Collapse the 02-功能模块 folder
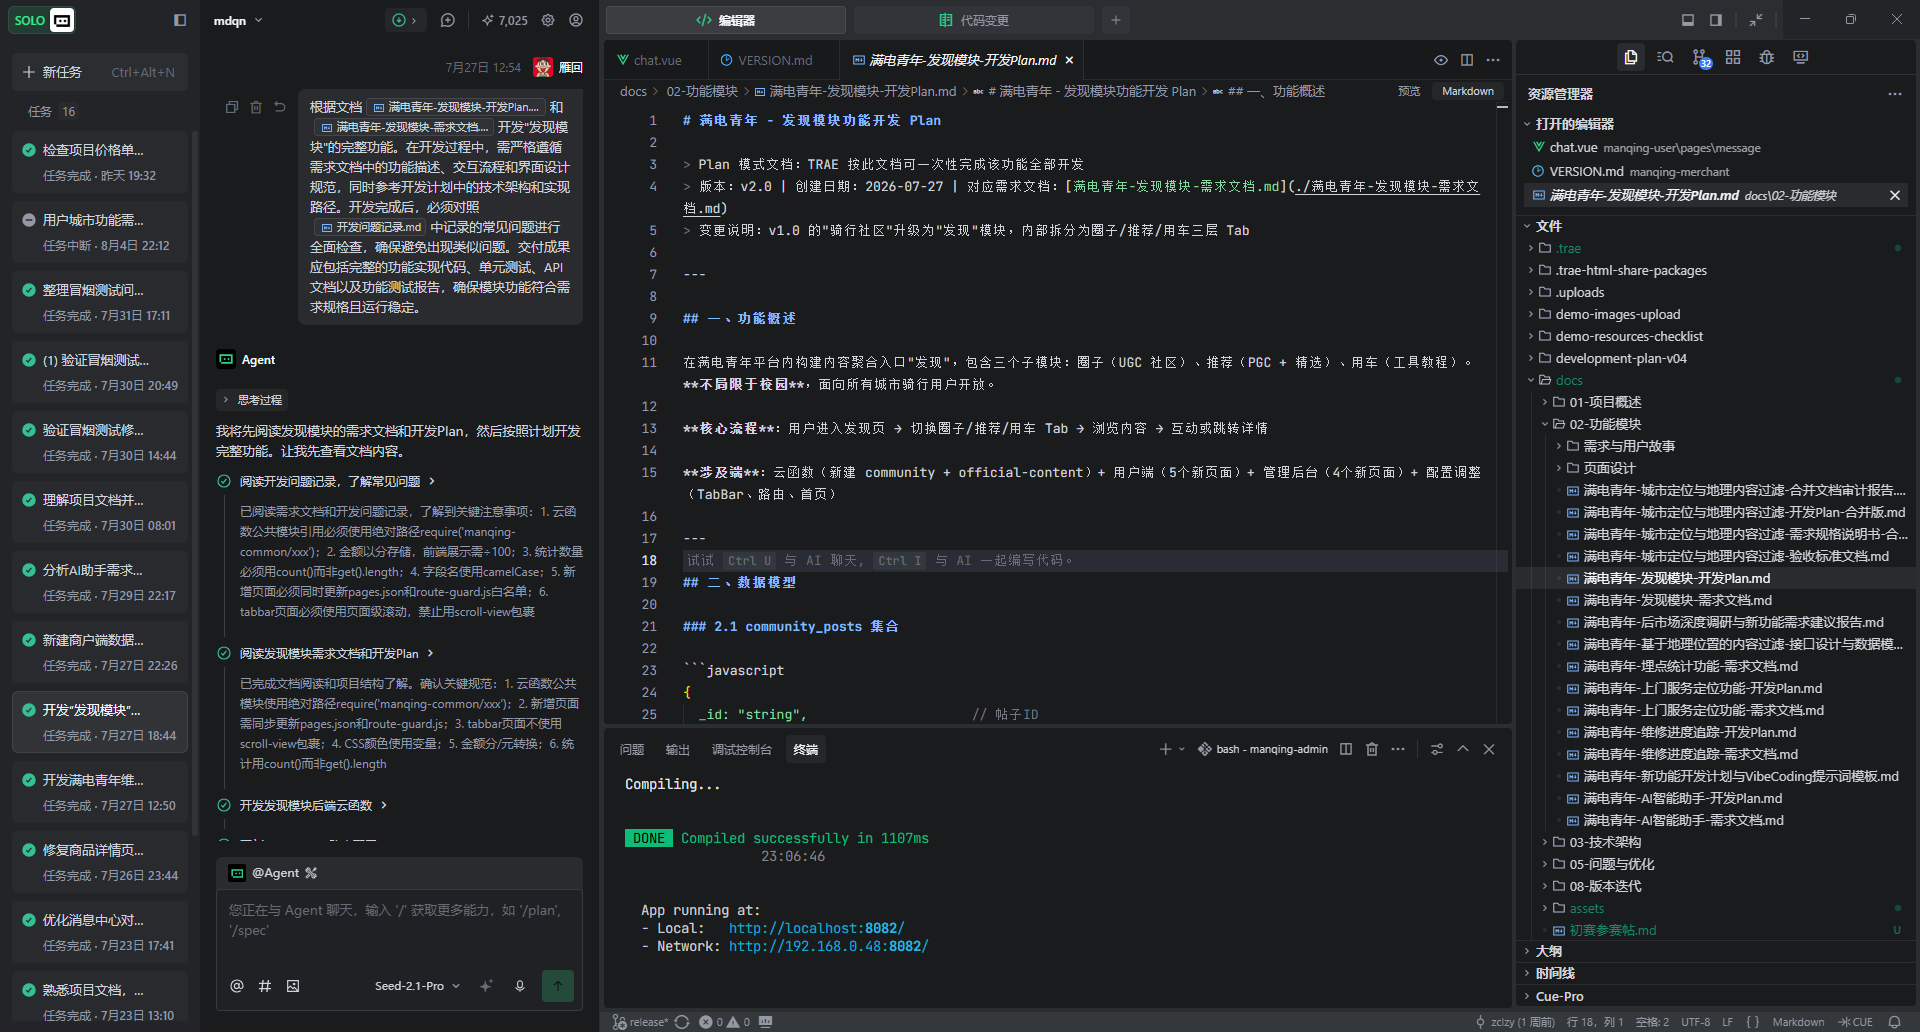This screenshot has width=1920, height=1032. point(1605,424)
